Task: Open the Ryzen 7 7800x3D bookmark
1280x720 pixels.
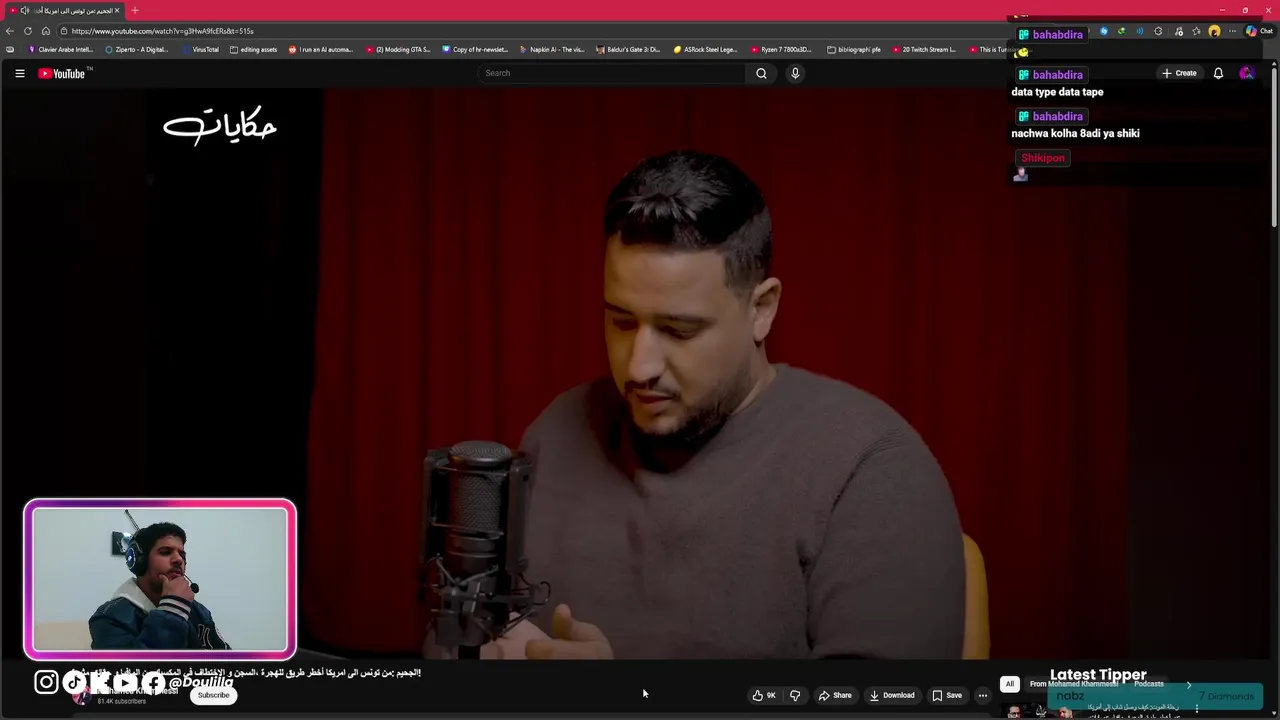Action: pyautogui.click(x=782, y=49)
